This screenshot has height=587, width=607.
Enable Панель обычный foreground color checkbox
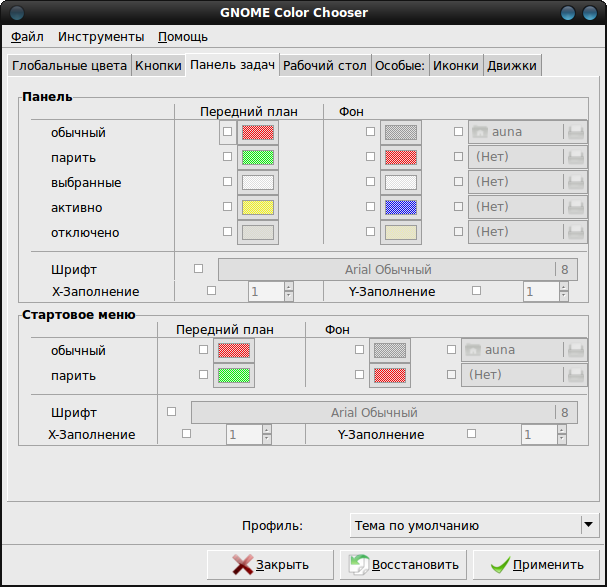click(228, 132)
